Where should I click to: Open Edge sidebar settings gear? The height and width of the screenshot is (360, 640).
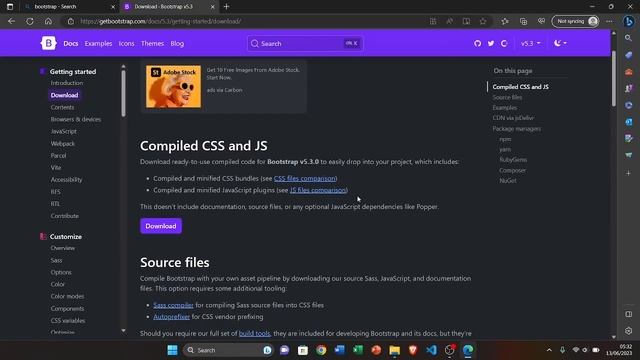click(629, 331)
